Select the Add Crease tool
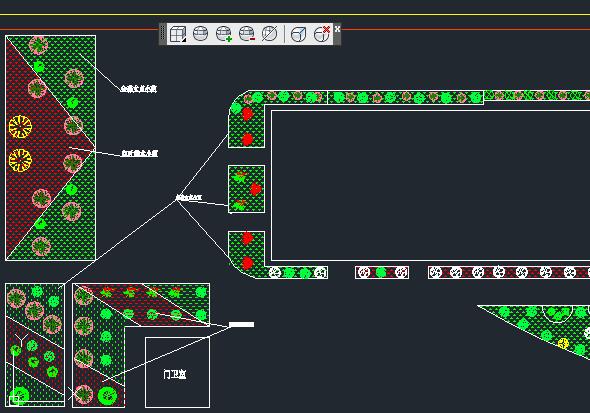The image size is (590, 413). pyautogui.click(x=298, y=34)
